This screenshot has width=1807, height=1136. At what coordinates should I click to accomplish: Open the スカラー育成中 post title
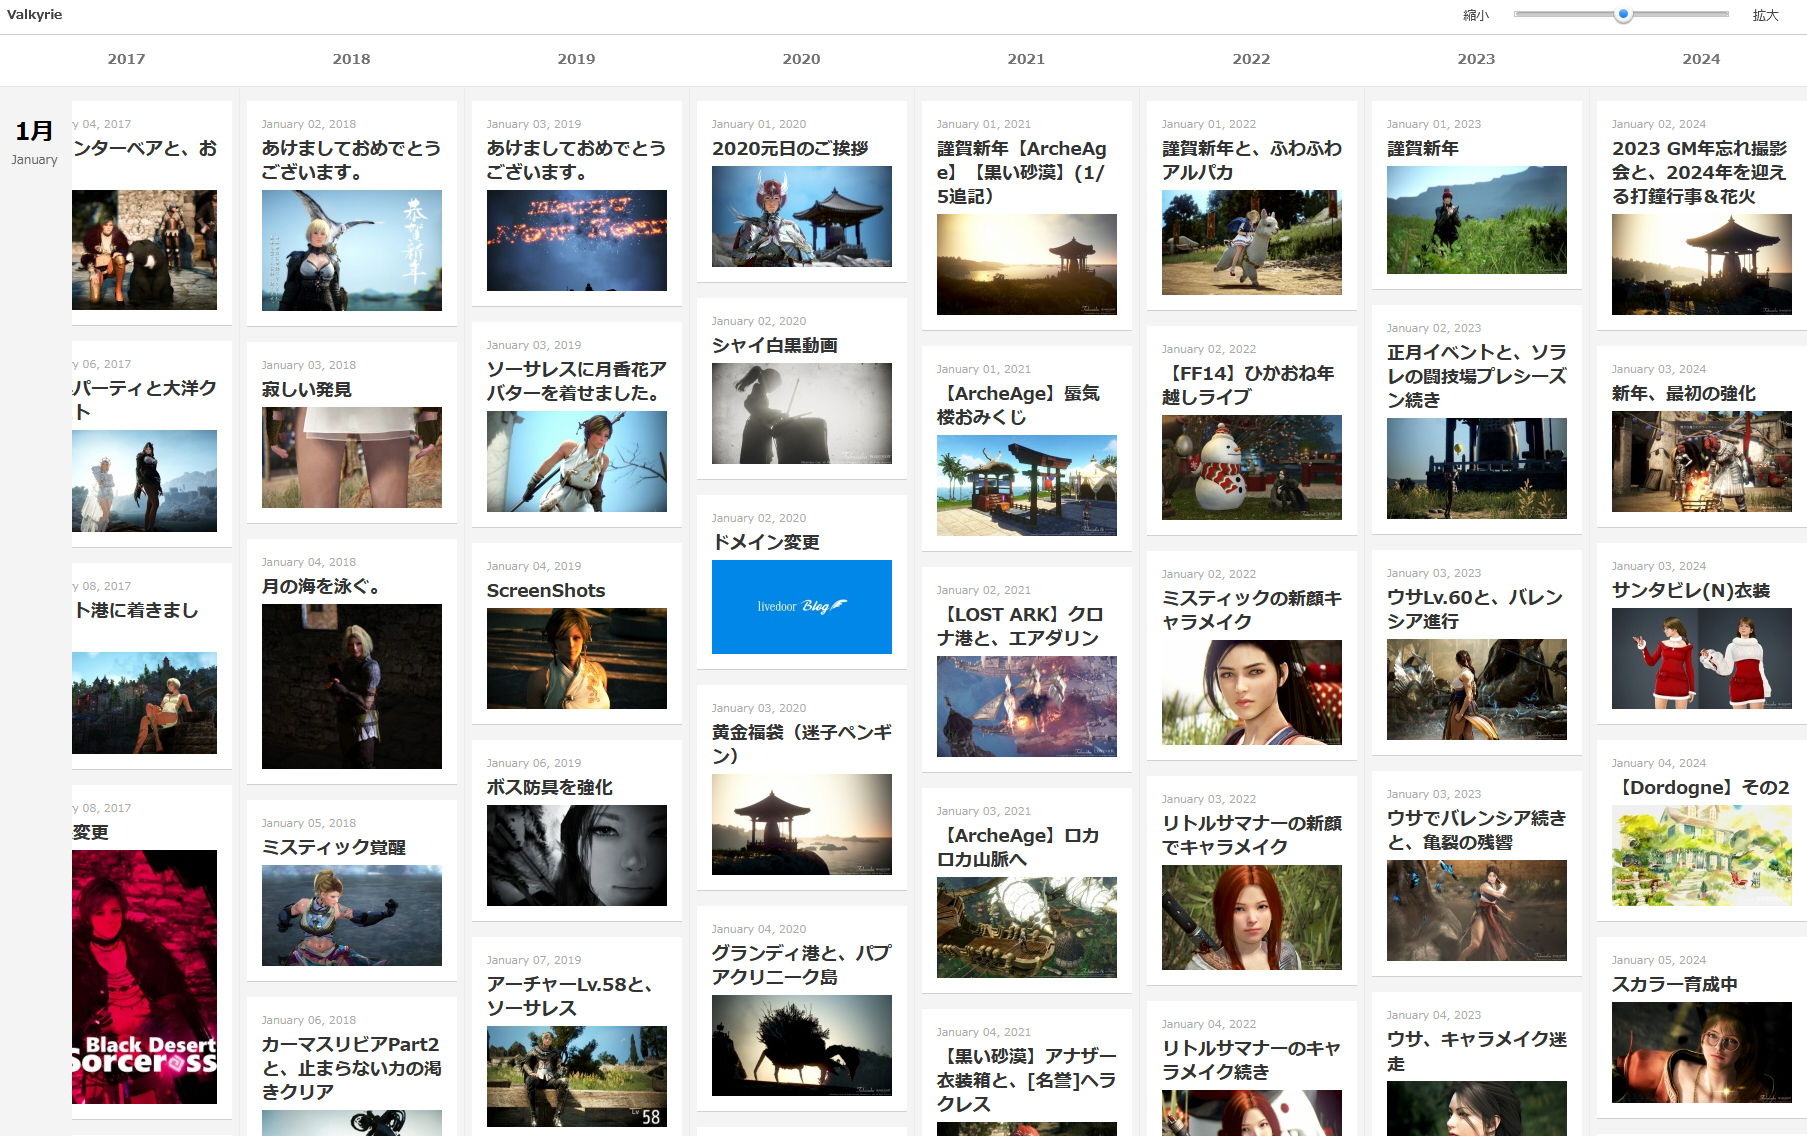(1675, 984)
